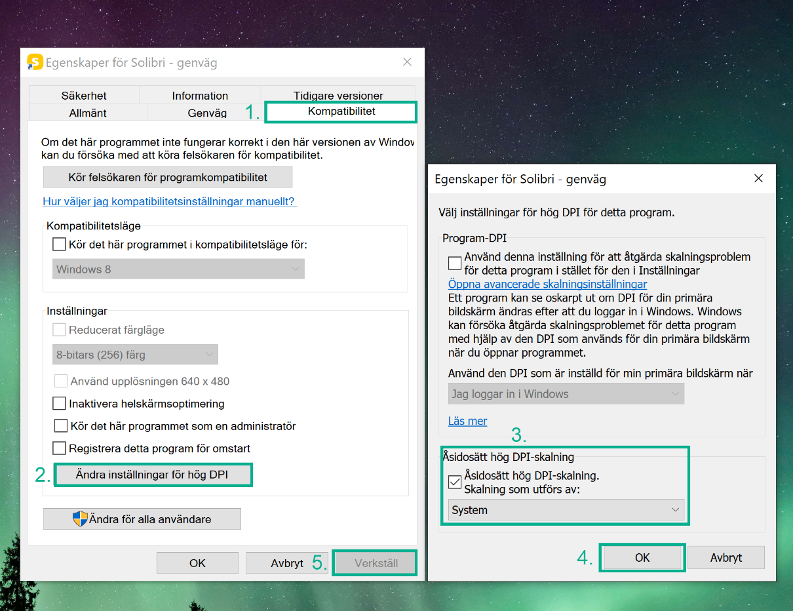Click the Solibri shortcut icon in title bar
The height and width of the screenshot is (612, 794).
[34, 62]
